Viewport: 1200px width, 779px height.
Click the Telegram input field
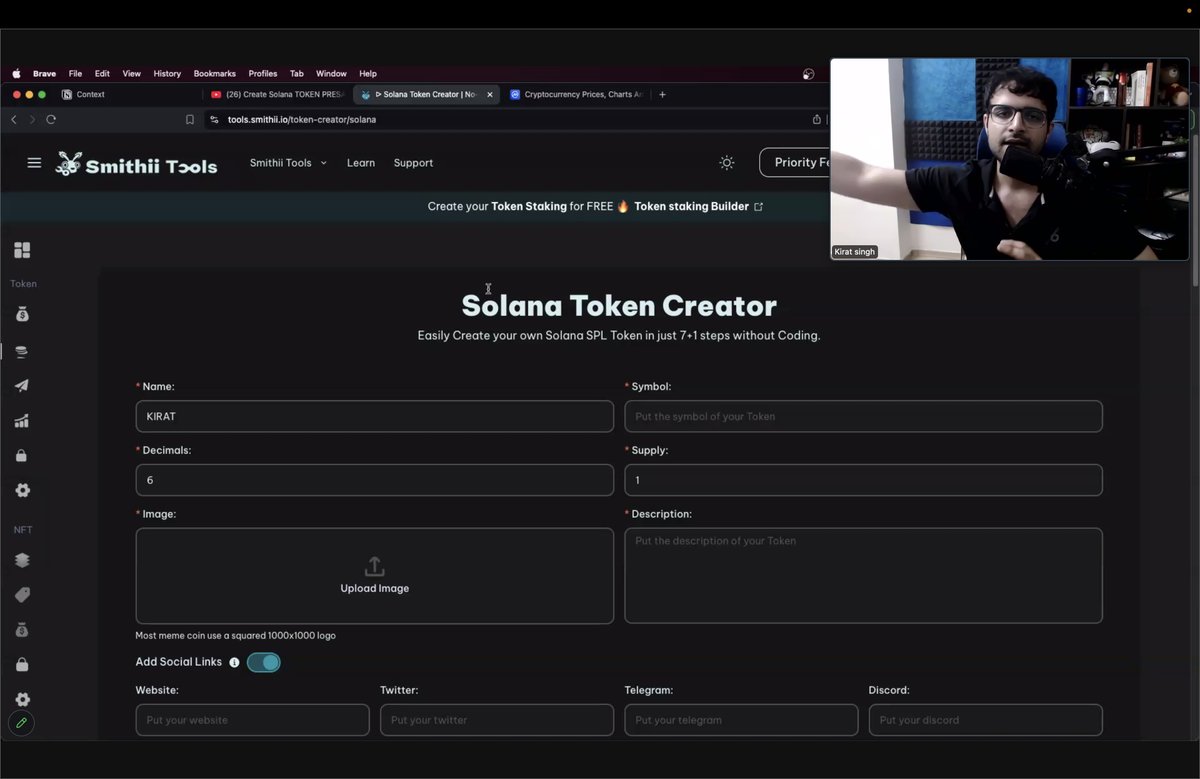pos(741,720)
